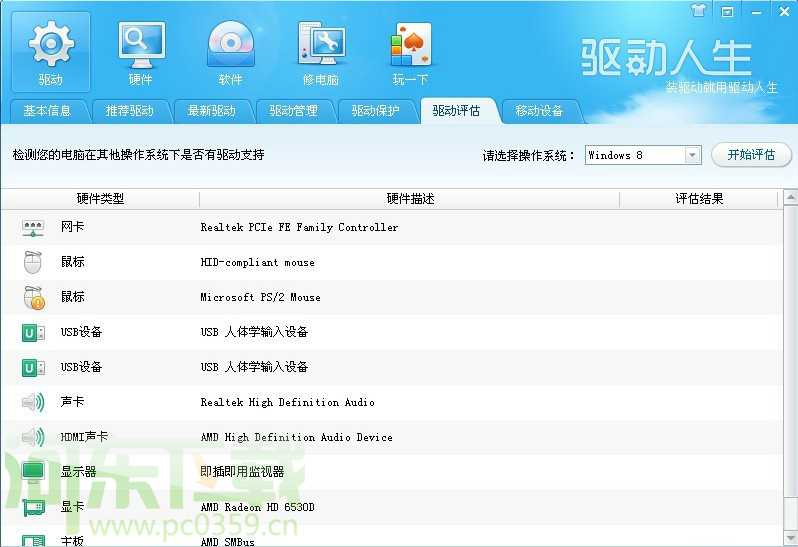Click the speaker icon for HDMI声卡
Image resolution: width=798 pixels, height=547 pixels.
[x=33, y=437]
